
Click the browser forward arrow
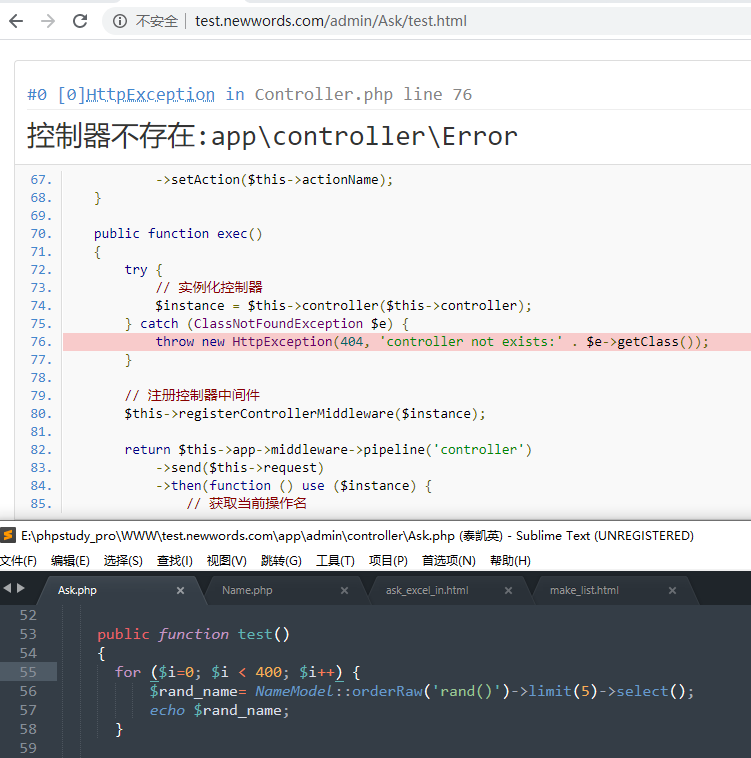tap(47, 21)
